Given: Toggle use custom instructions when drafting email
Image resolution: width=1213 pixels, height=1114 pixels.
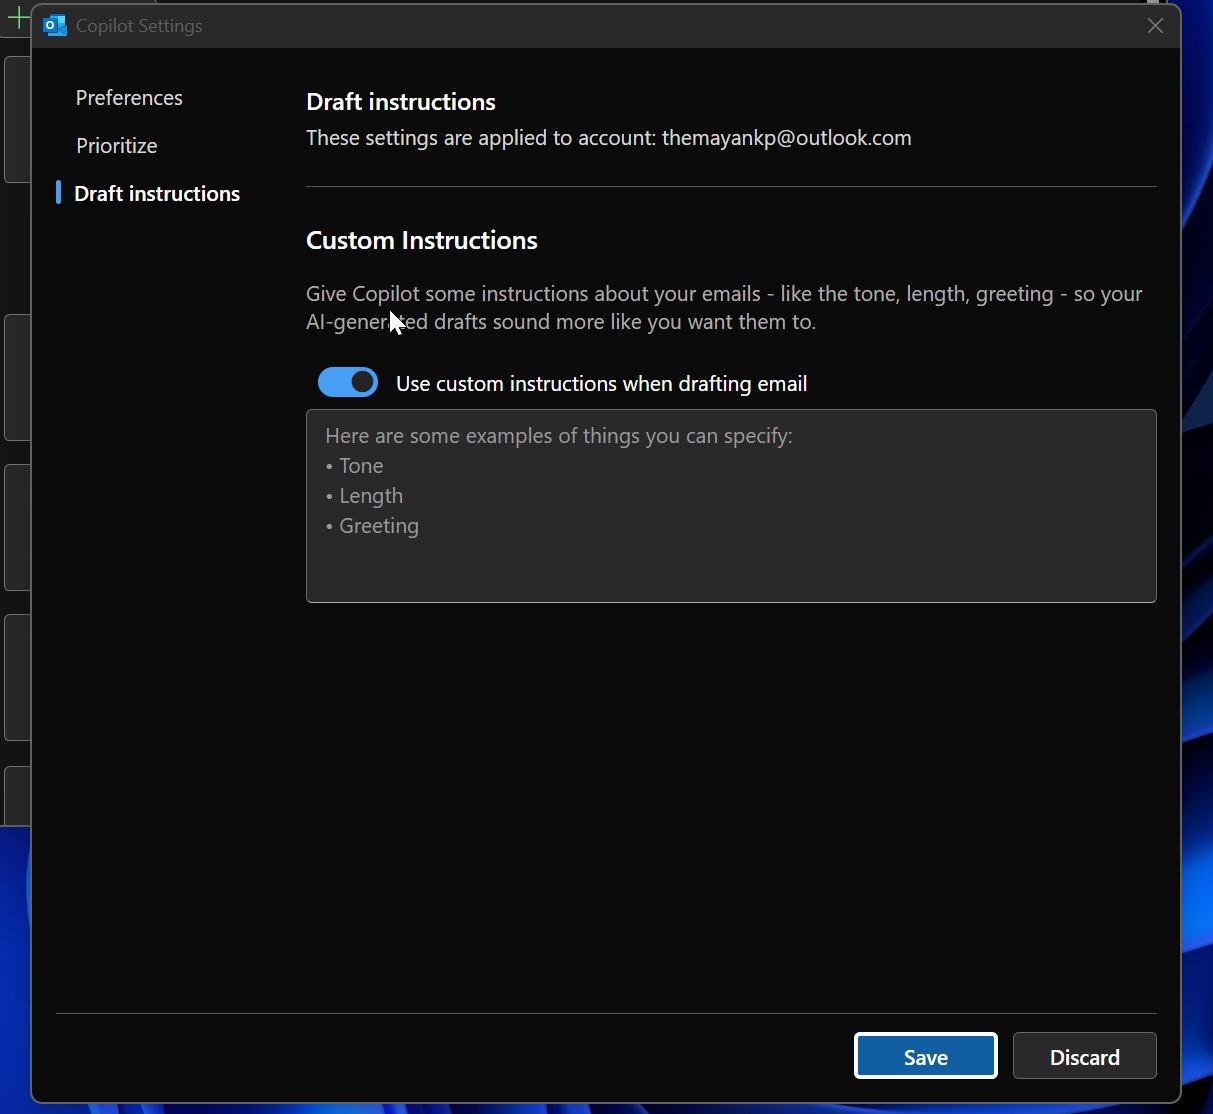Looking at the screenshot, I should click(348, 382).
